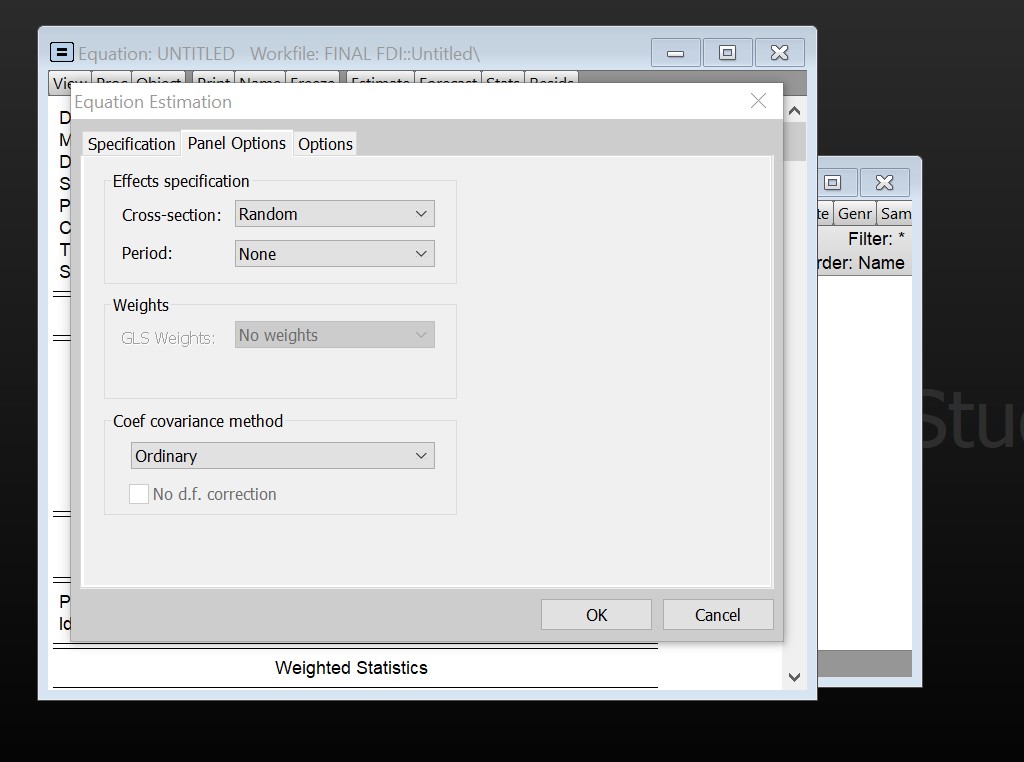This screenshot has width=1024, height=762.
Task: Tick the No d.f. correction checkbox
Action: [x=140, y=494]
